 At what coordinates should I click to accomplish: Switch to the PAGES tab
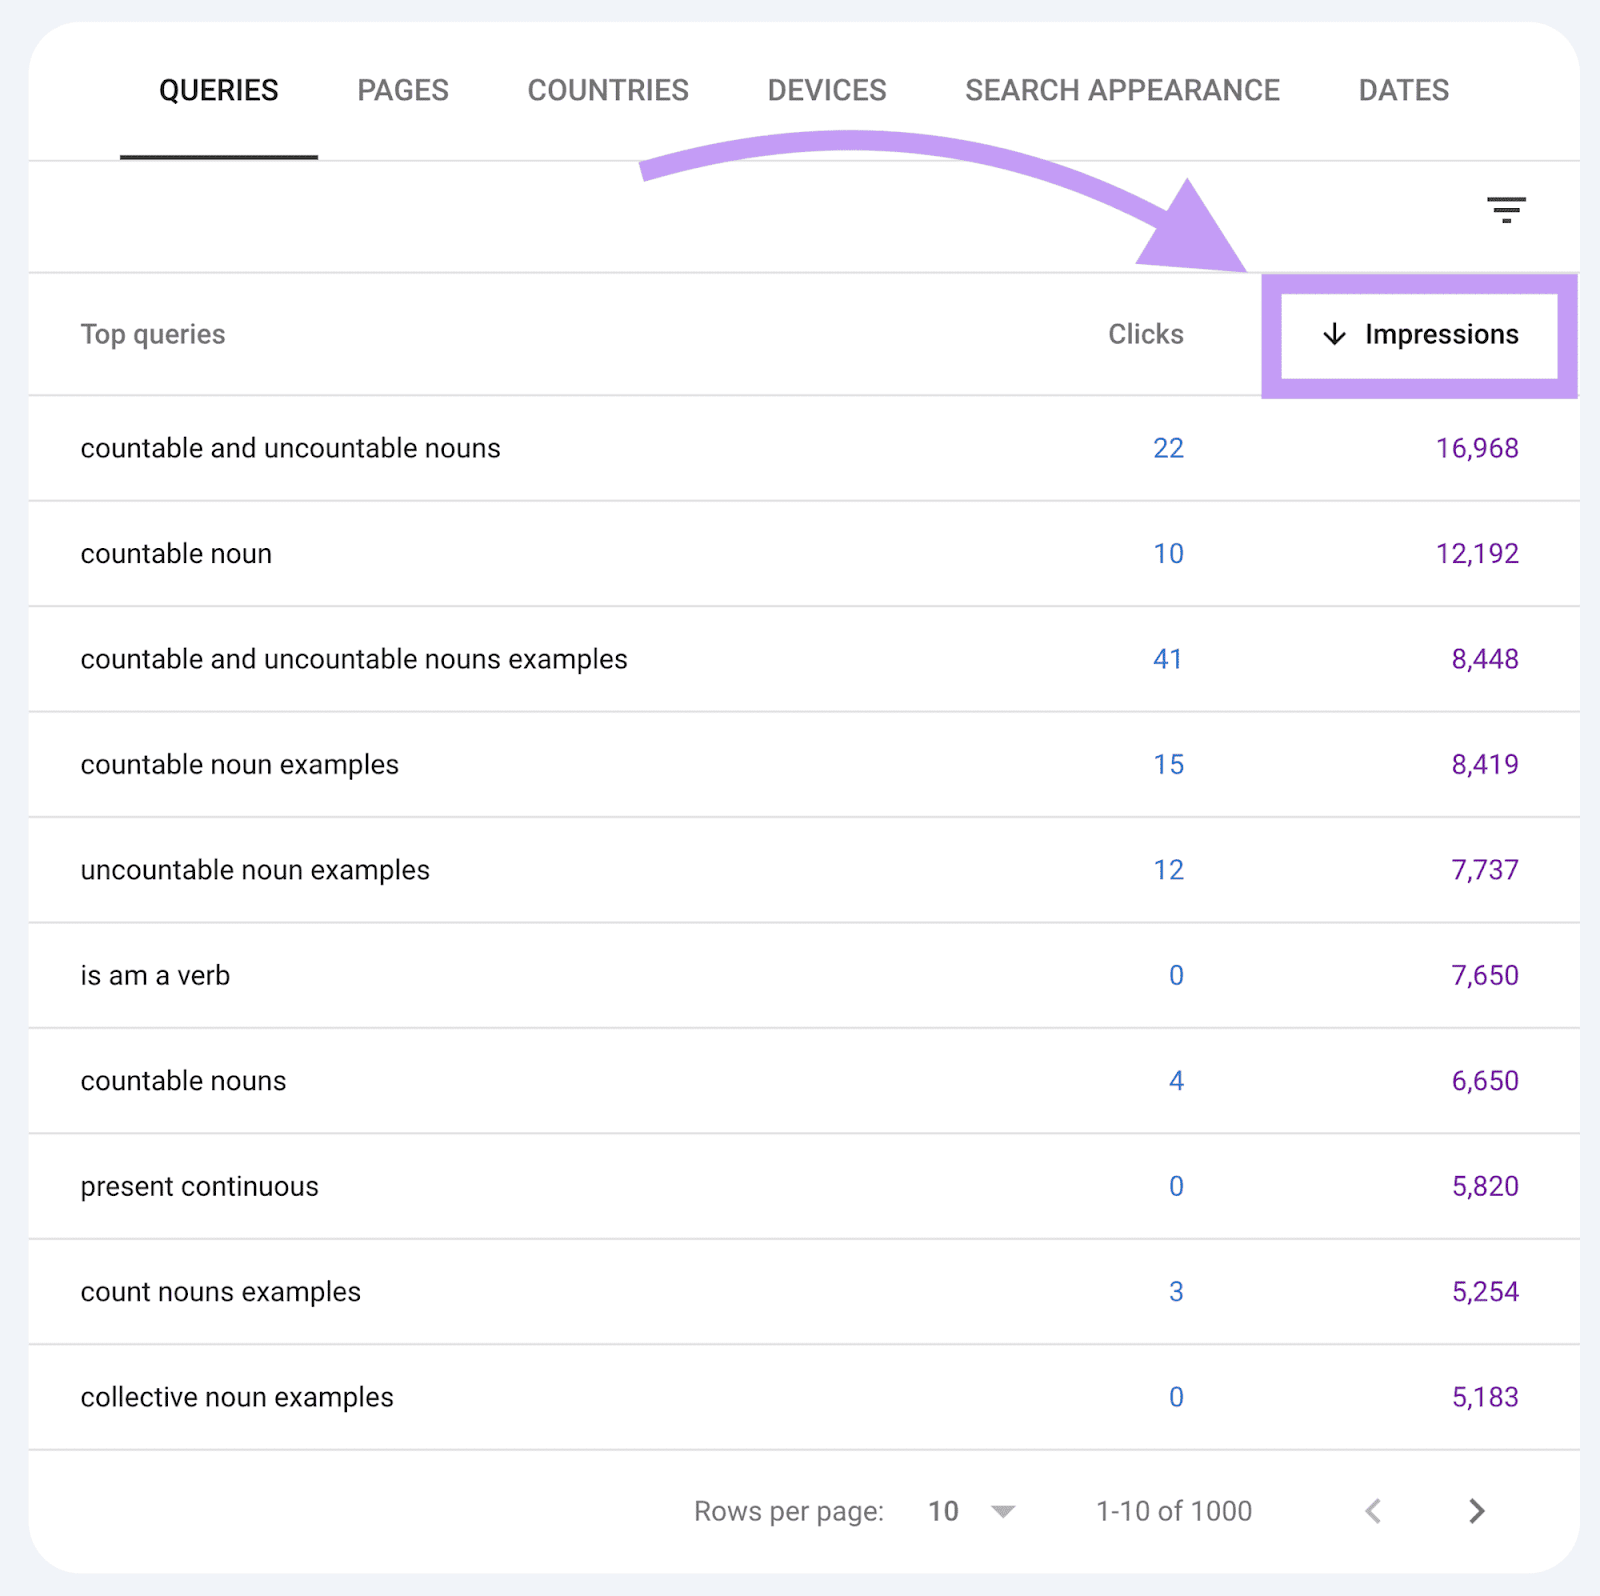pos(402,90)
